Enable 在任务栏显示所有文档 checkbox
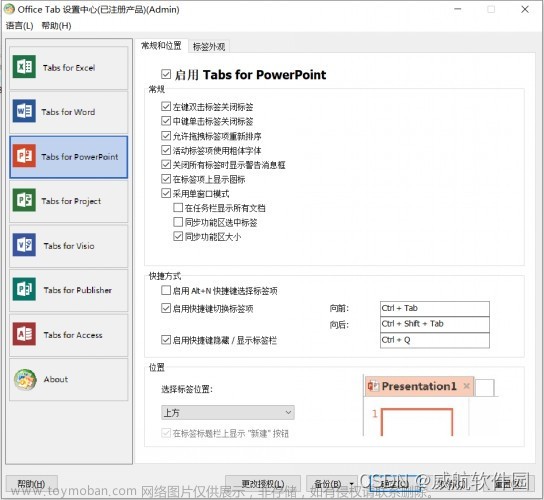 tap(178, 207)
